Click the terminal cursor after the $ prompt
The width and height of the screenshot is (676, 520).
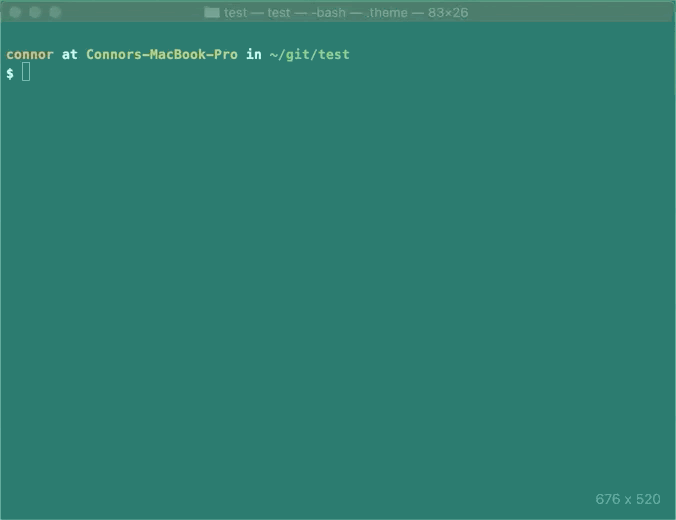[x=26, y=72]
